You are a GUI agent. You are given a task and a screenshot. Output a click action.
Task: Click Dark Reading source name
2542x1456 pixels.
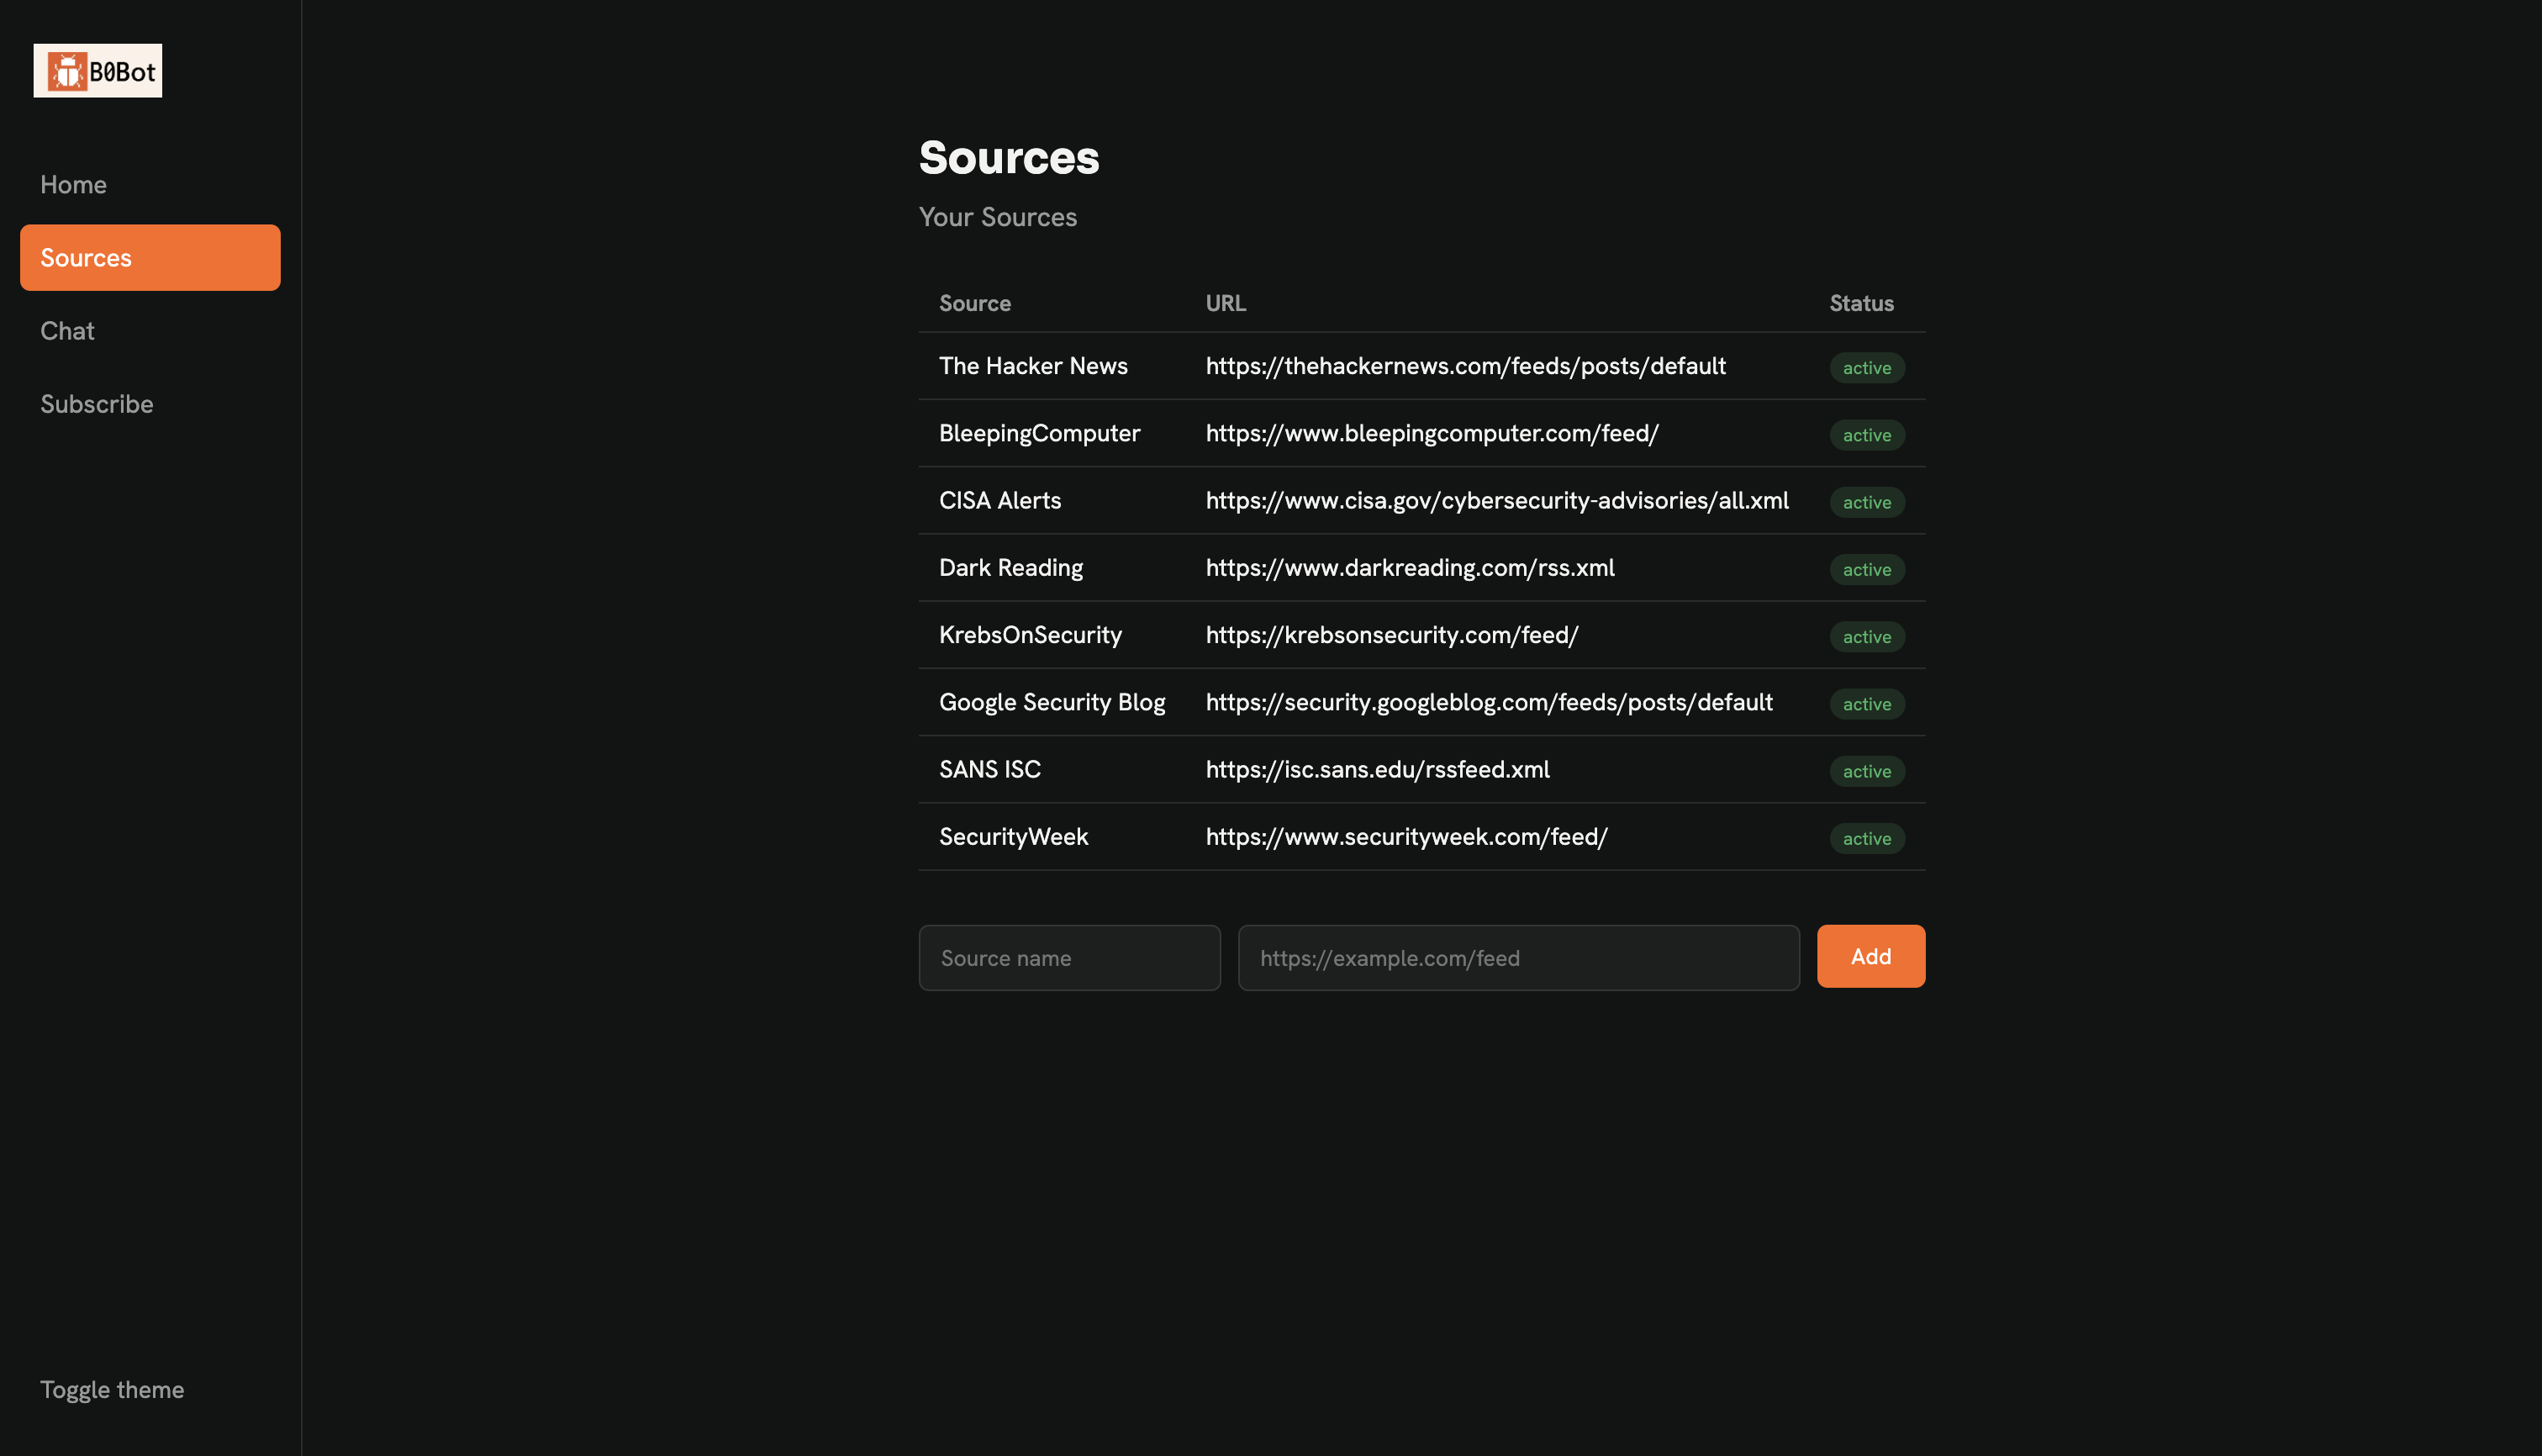1011,568
